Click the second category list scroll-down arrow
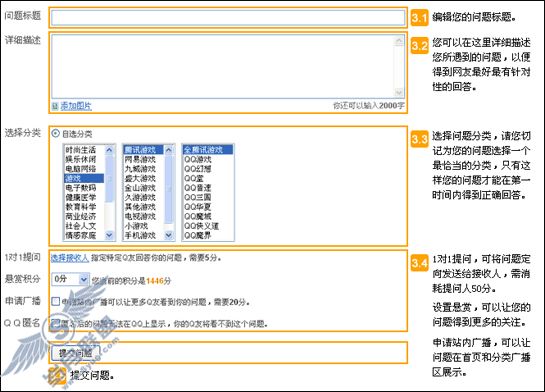This screenshot has width=545, height=392. click(169, 235)
